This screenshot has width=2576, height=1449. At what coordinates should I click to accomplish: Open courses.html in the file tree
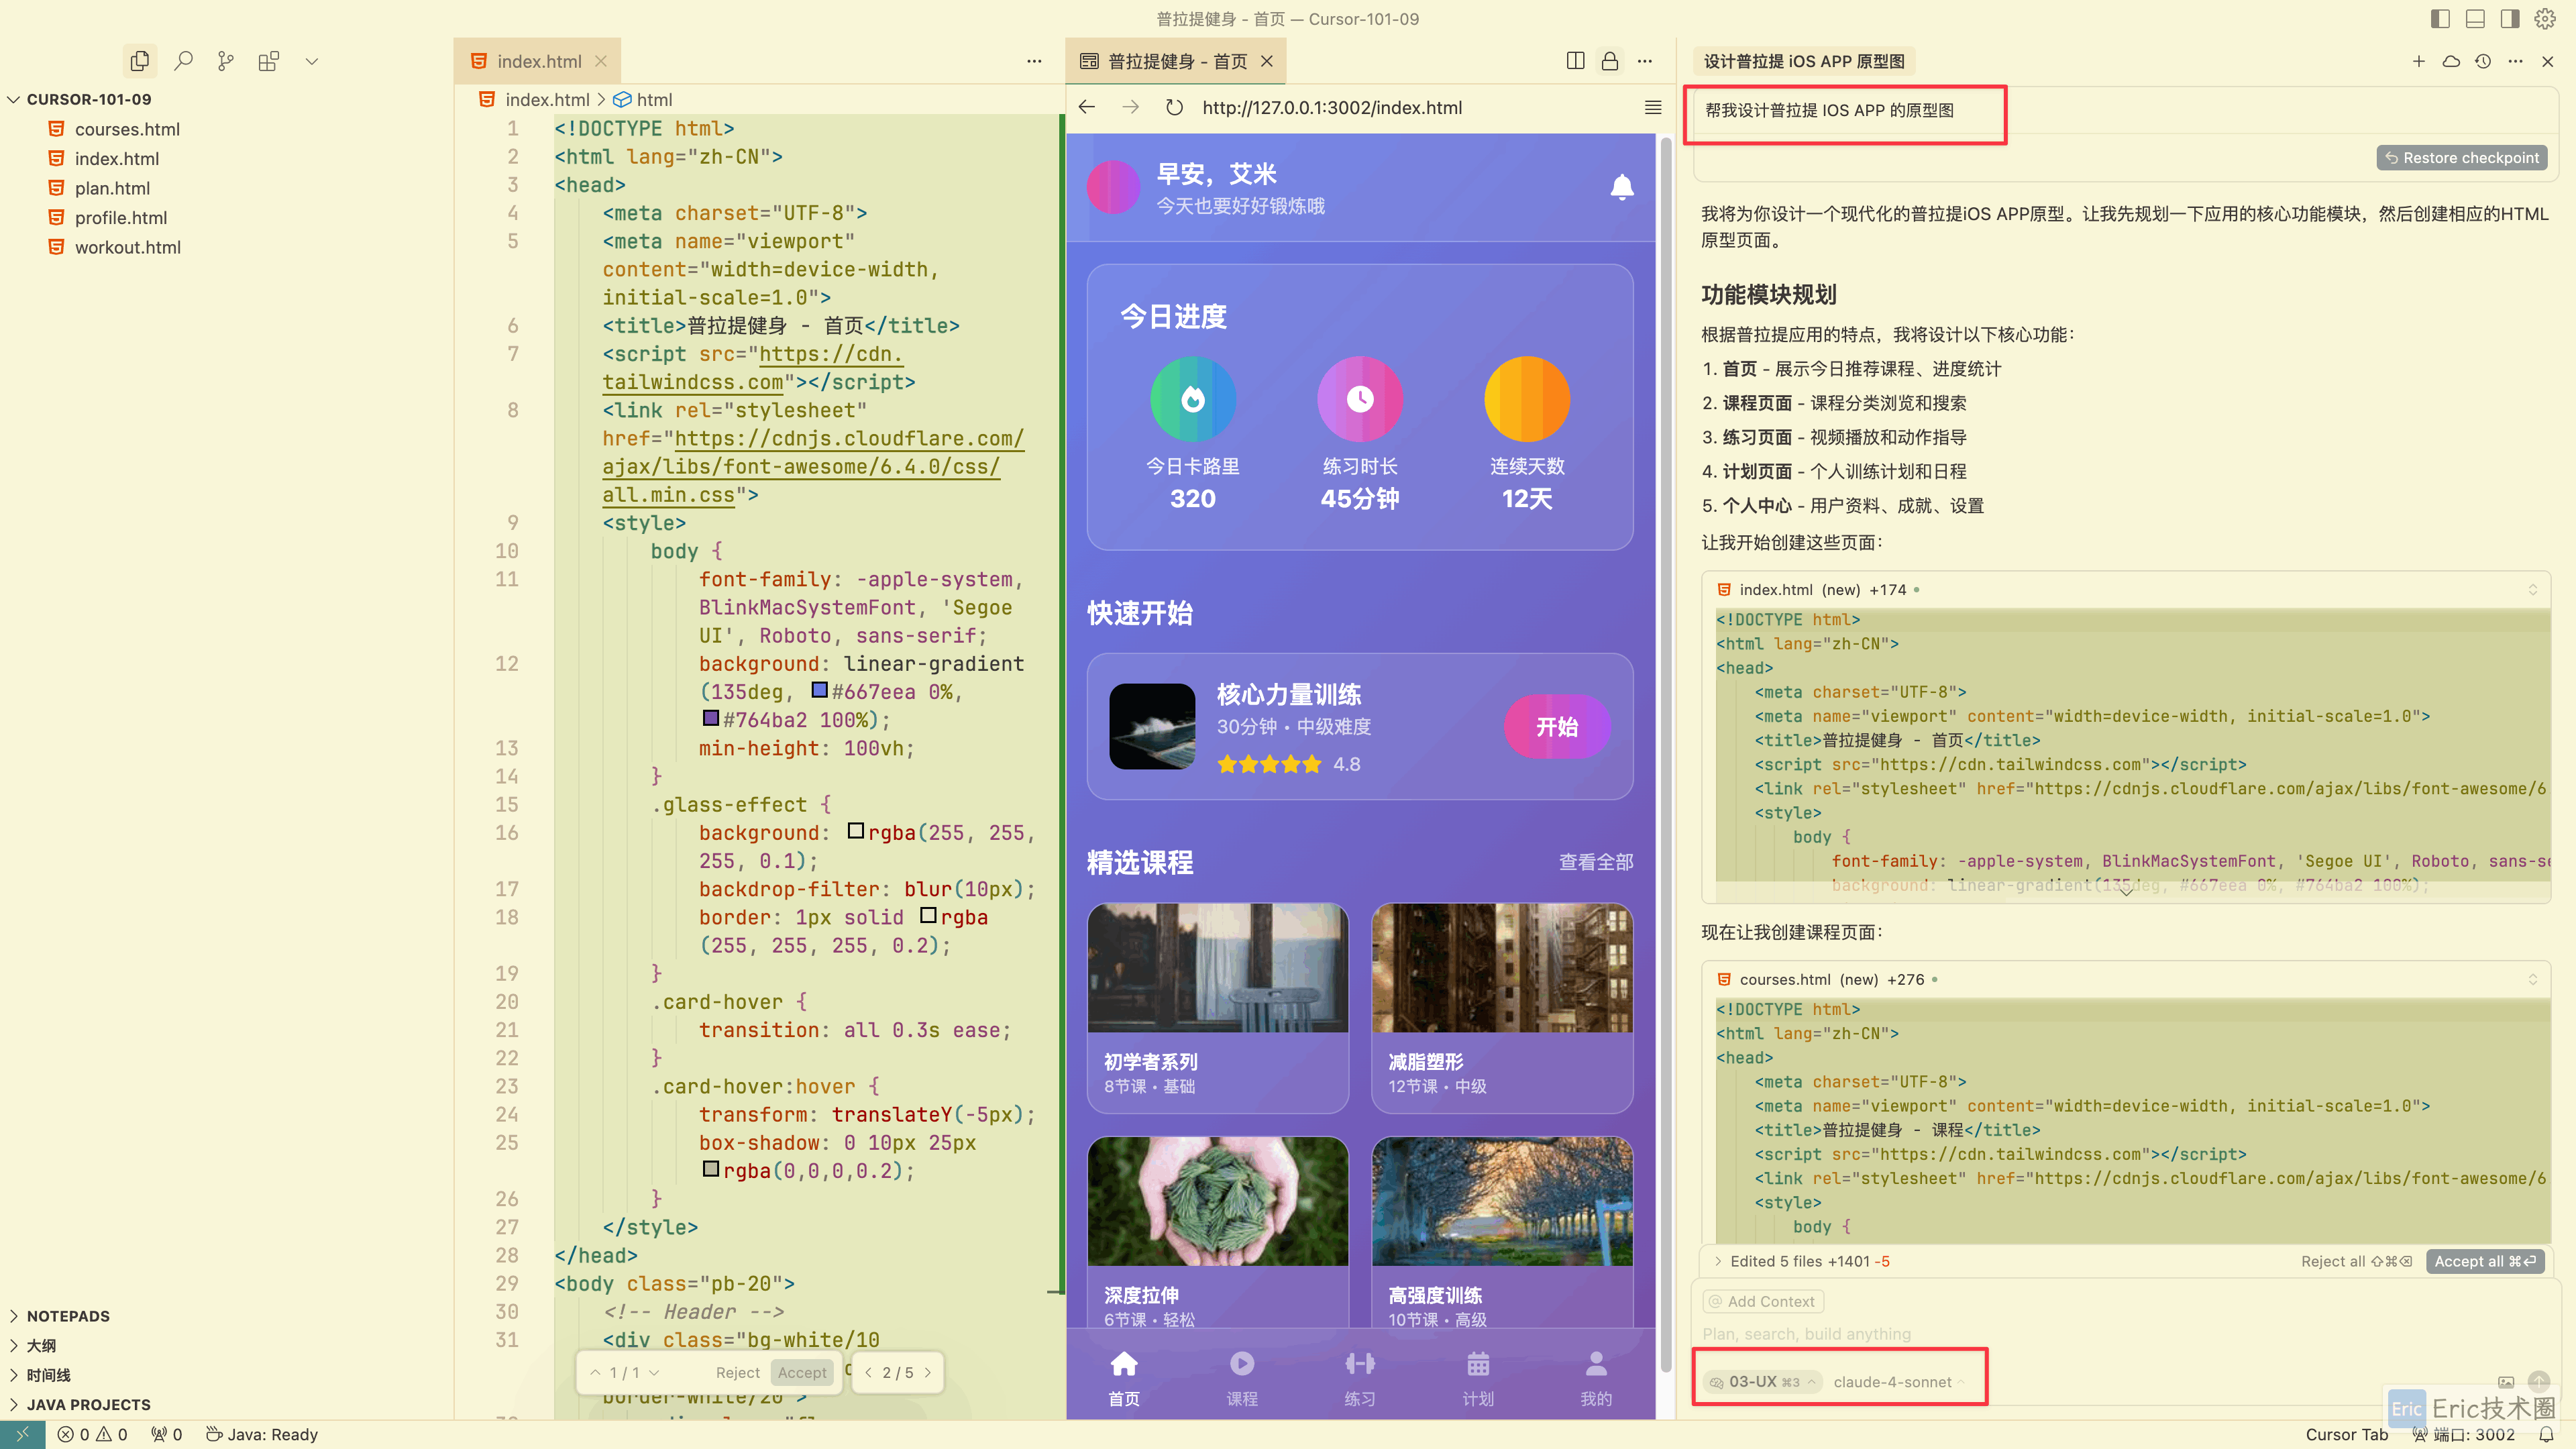(127, 129)
